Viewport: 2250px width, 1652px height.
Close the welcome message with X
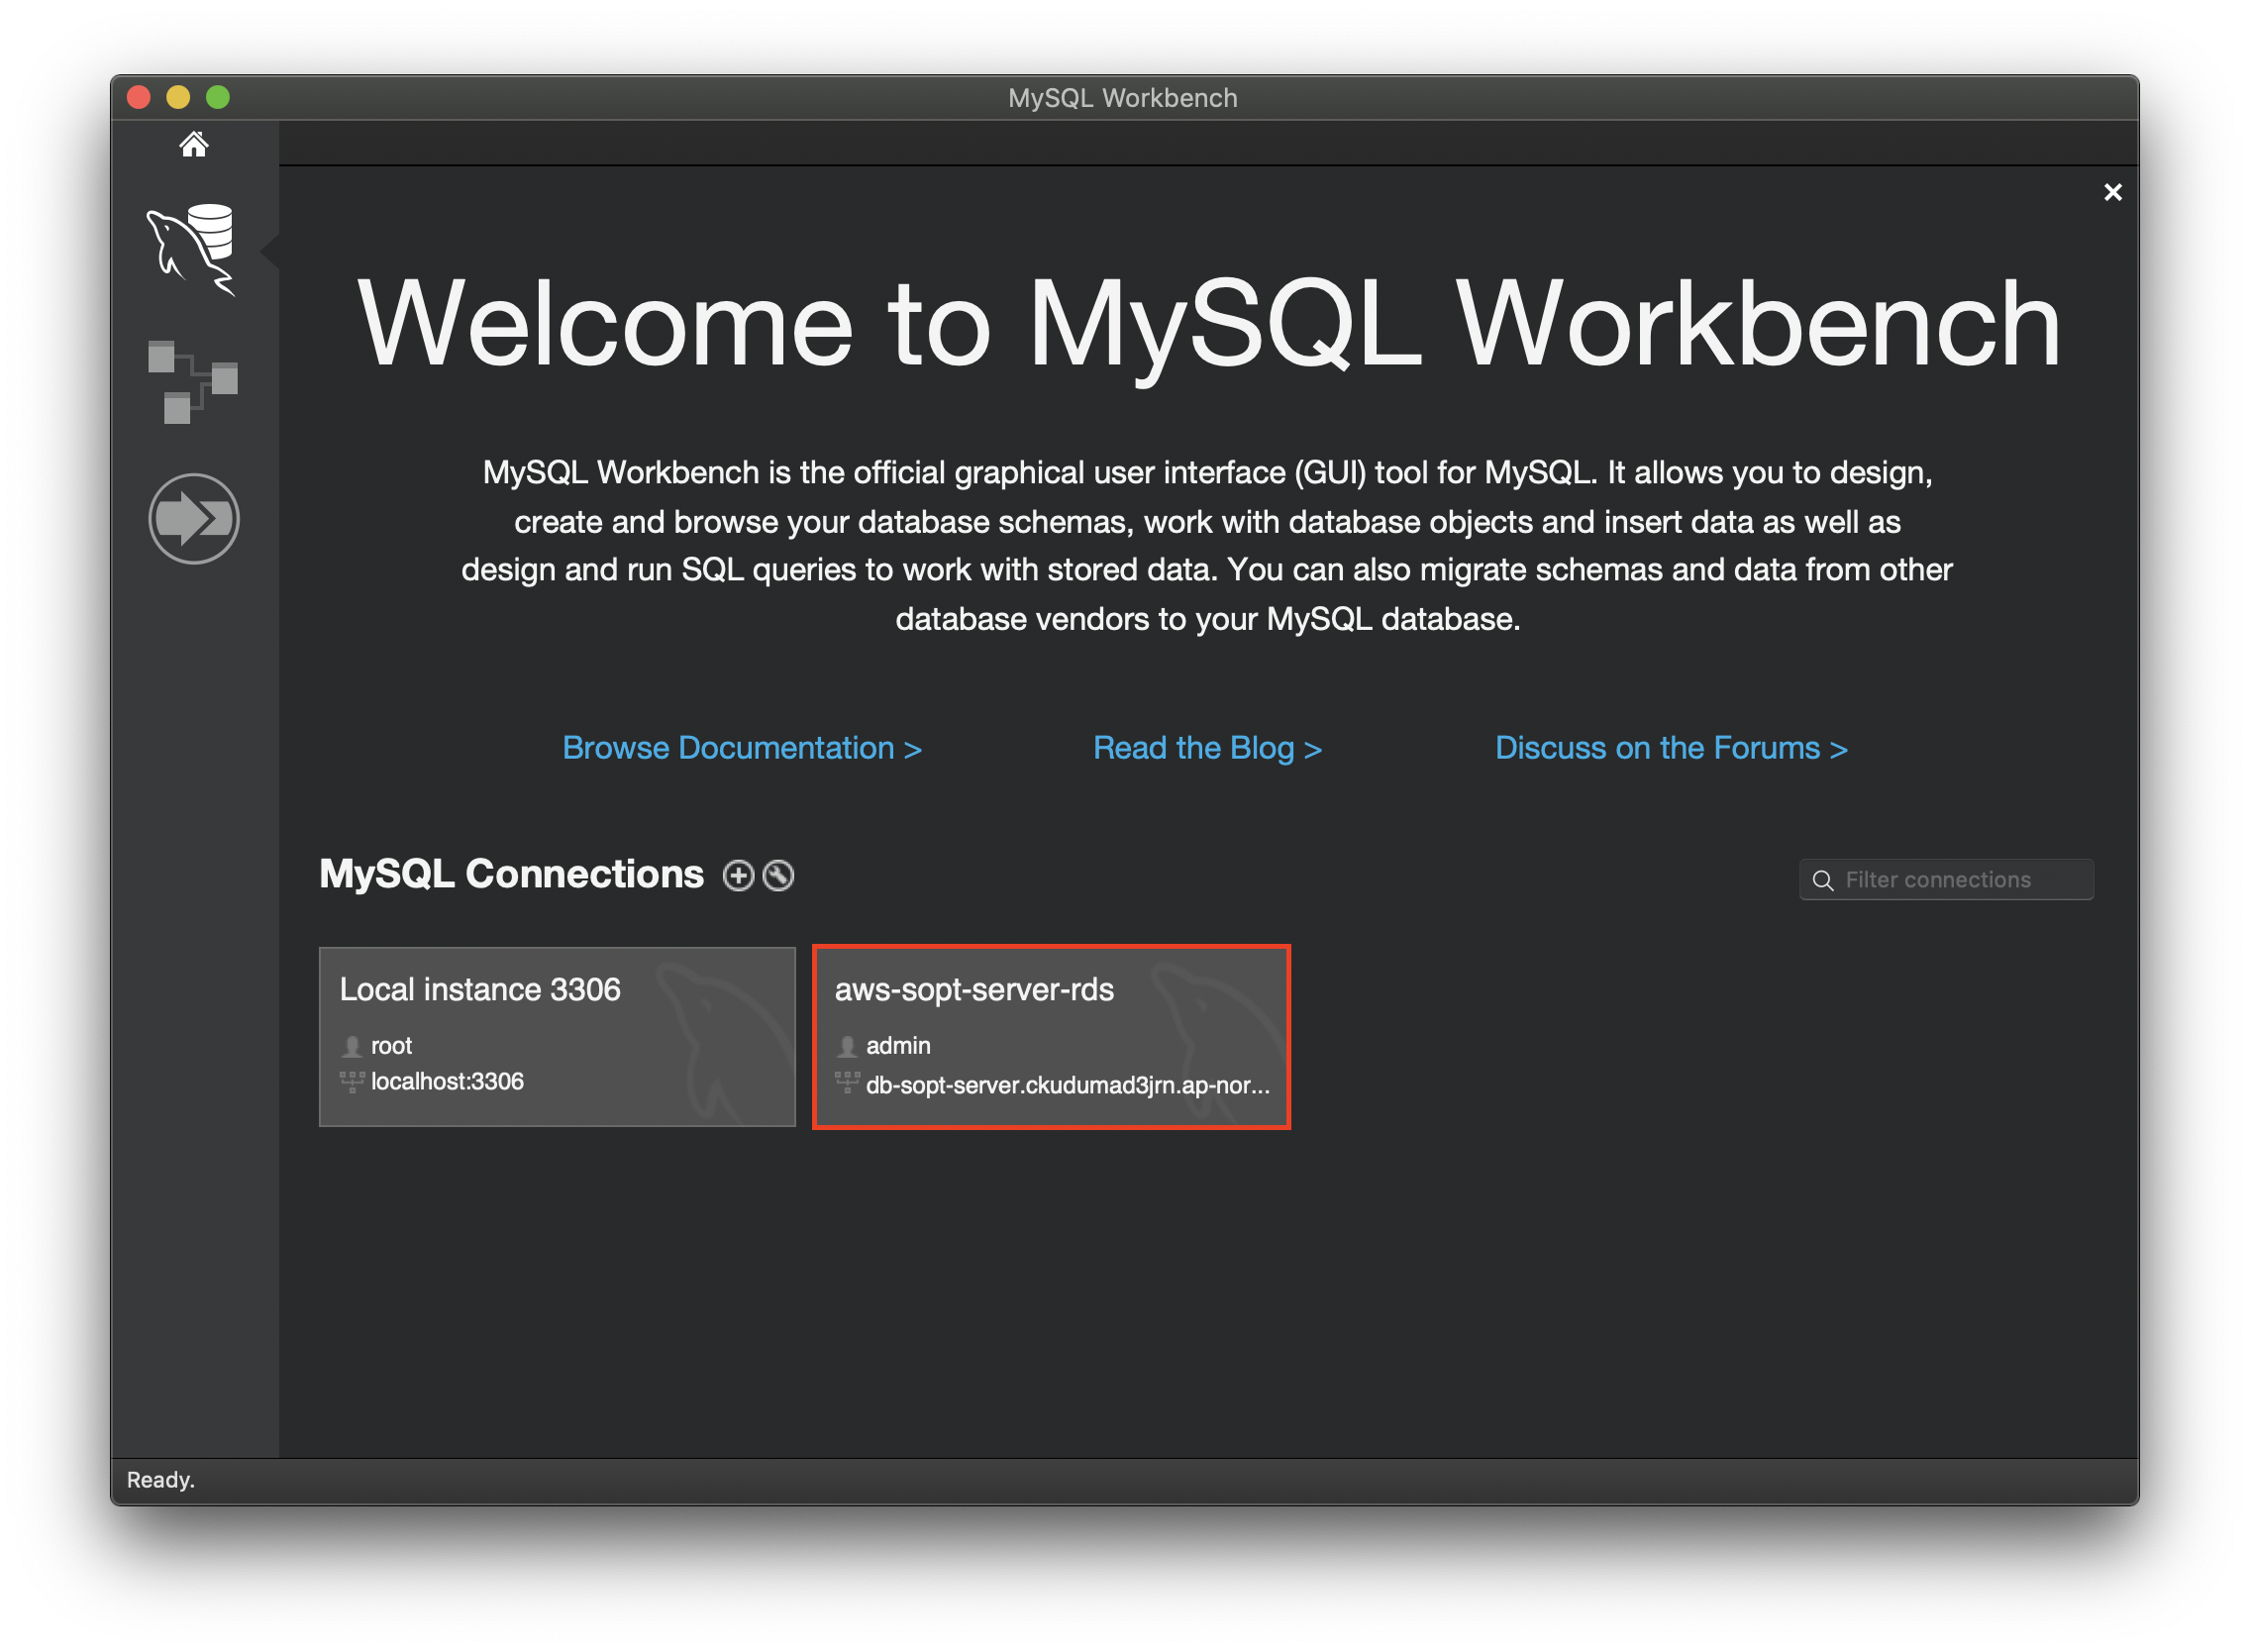point(2112,192)
